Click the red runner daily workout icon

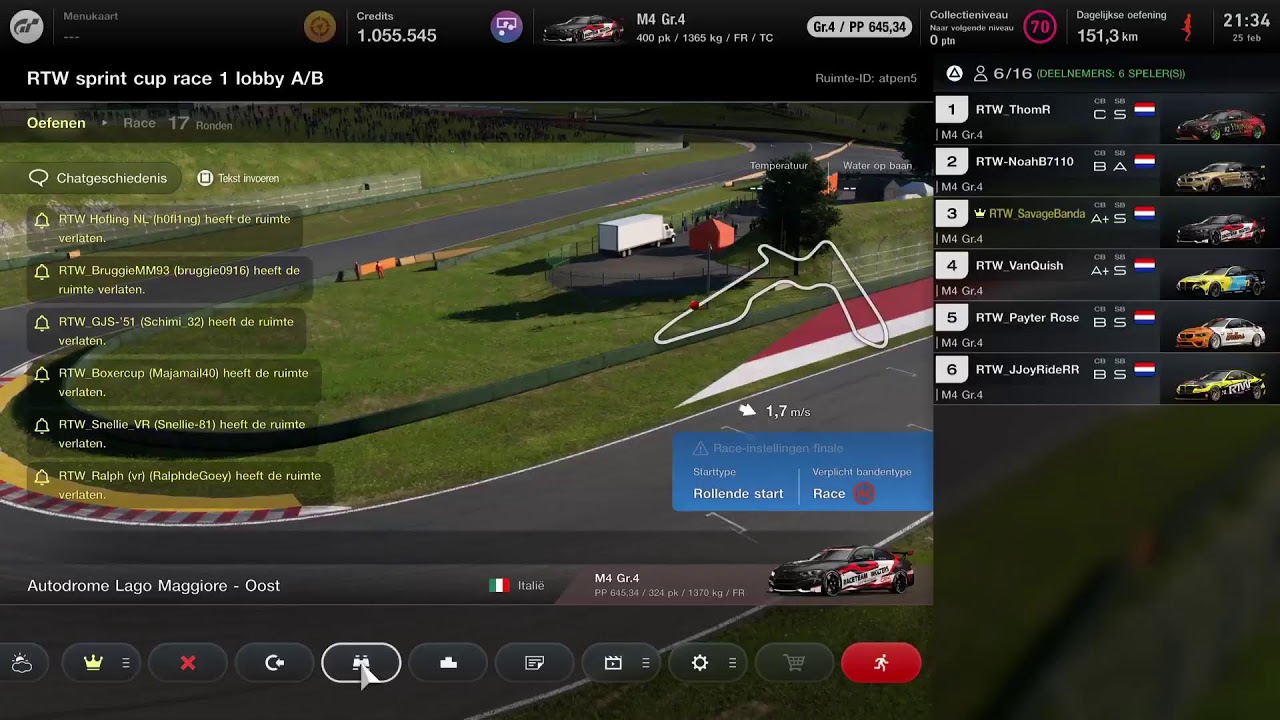1187,27
